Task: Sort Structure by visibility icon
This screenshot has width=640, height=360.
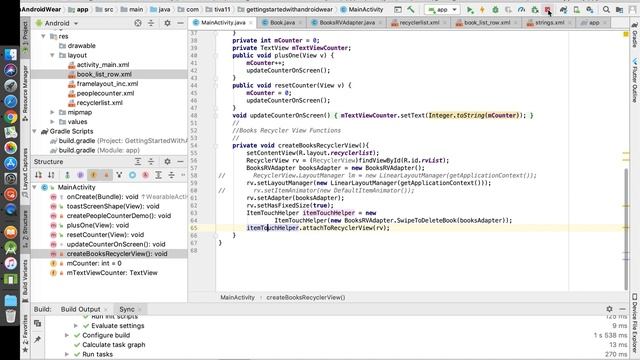Action: point(38,175)
